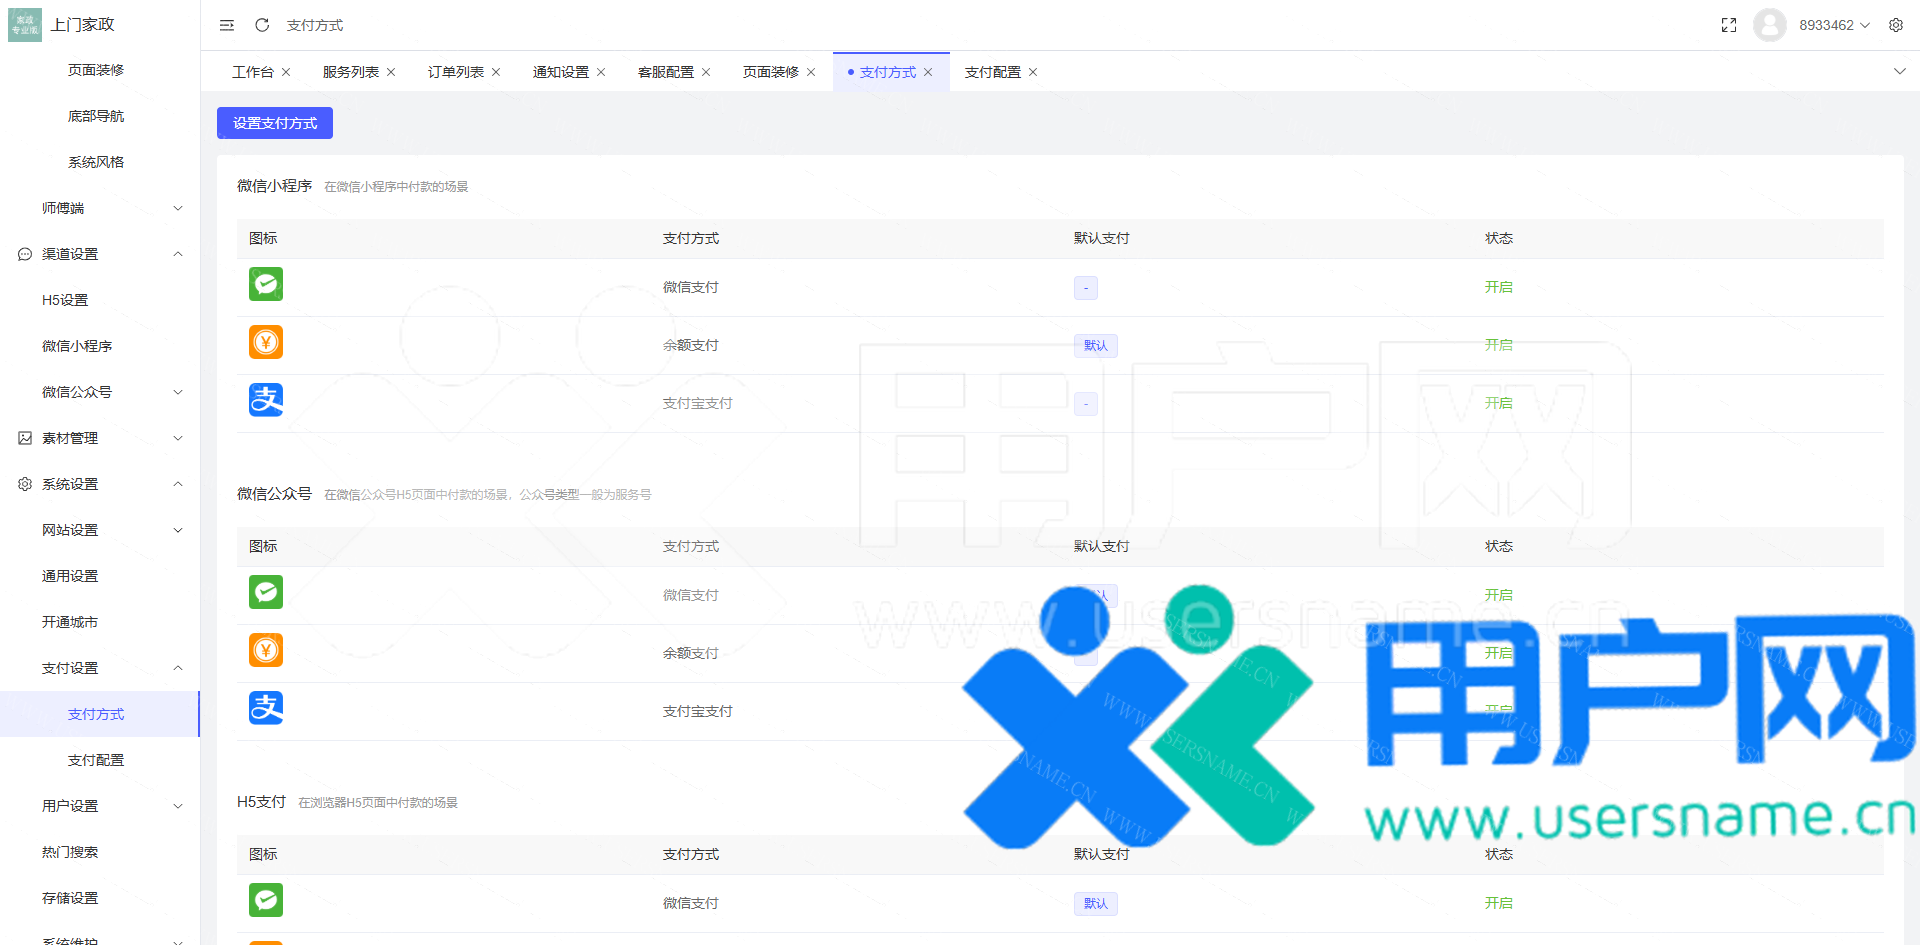Click the orange 余额支付 icon in 微信小程序
Screen dimensions: 1920x945
coord(266,343)
